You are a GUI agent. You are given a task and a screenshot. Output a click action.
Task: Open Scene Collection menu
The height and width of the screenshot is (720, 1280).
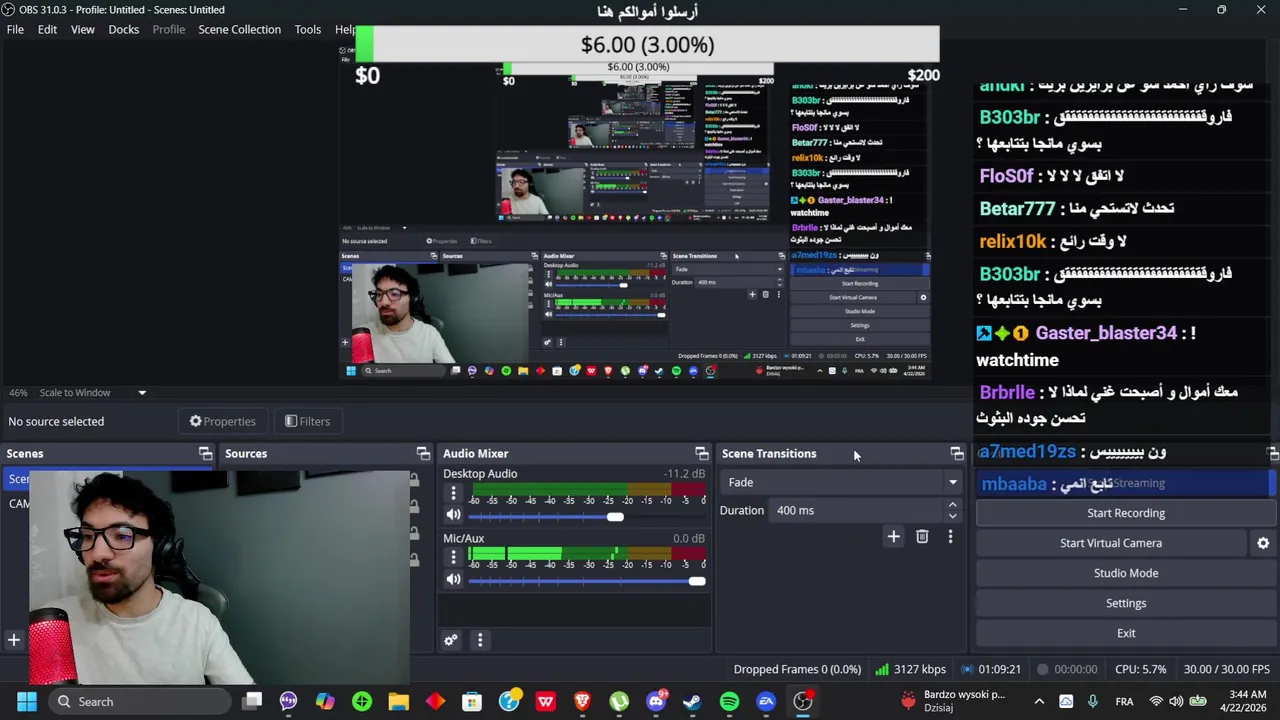(x=239, y=29)
